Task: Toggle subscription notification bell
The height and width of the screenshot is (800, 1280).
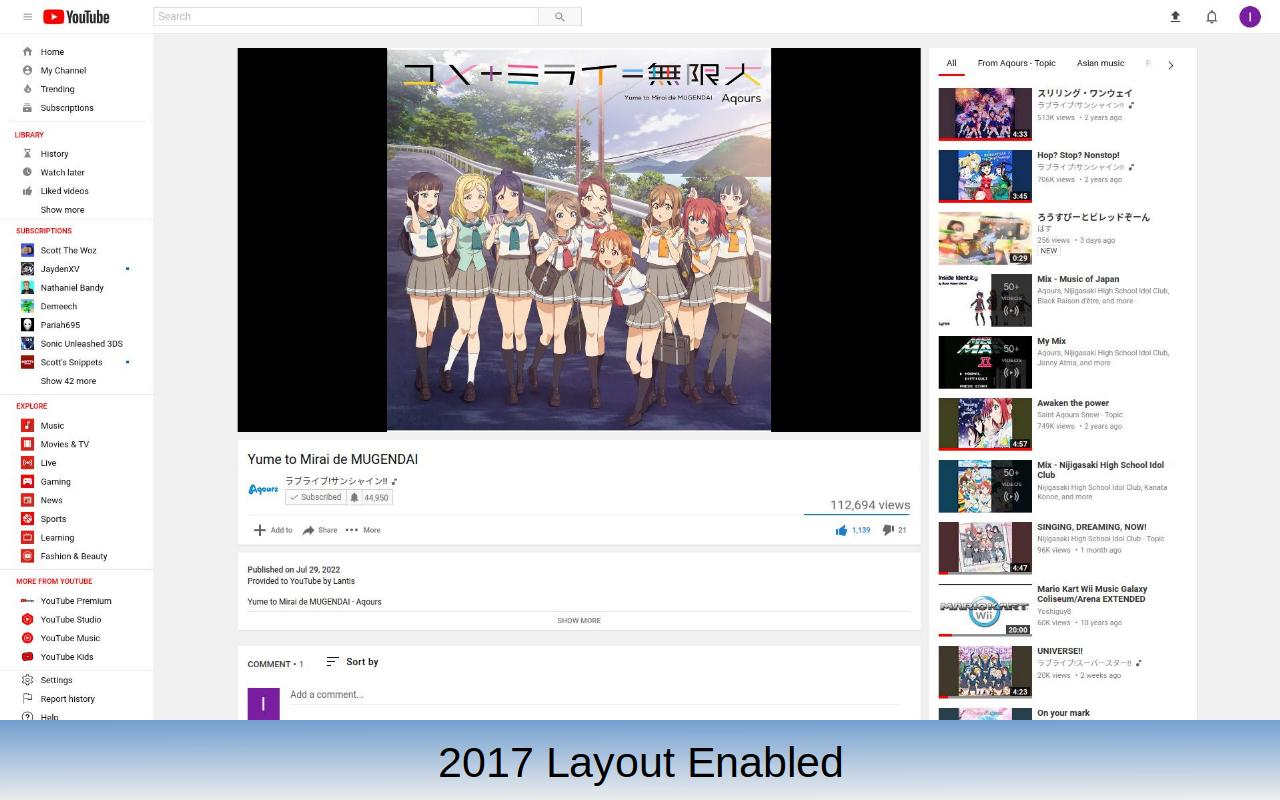Action: (354, 497)
